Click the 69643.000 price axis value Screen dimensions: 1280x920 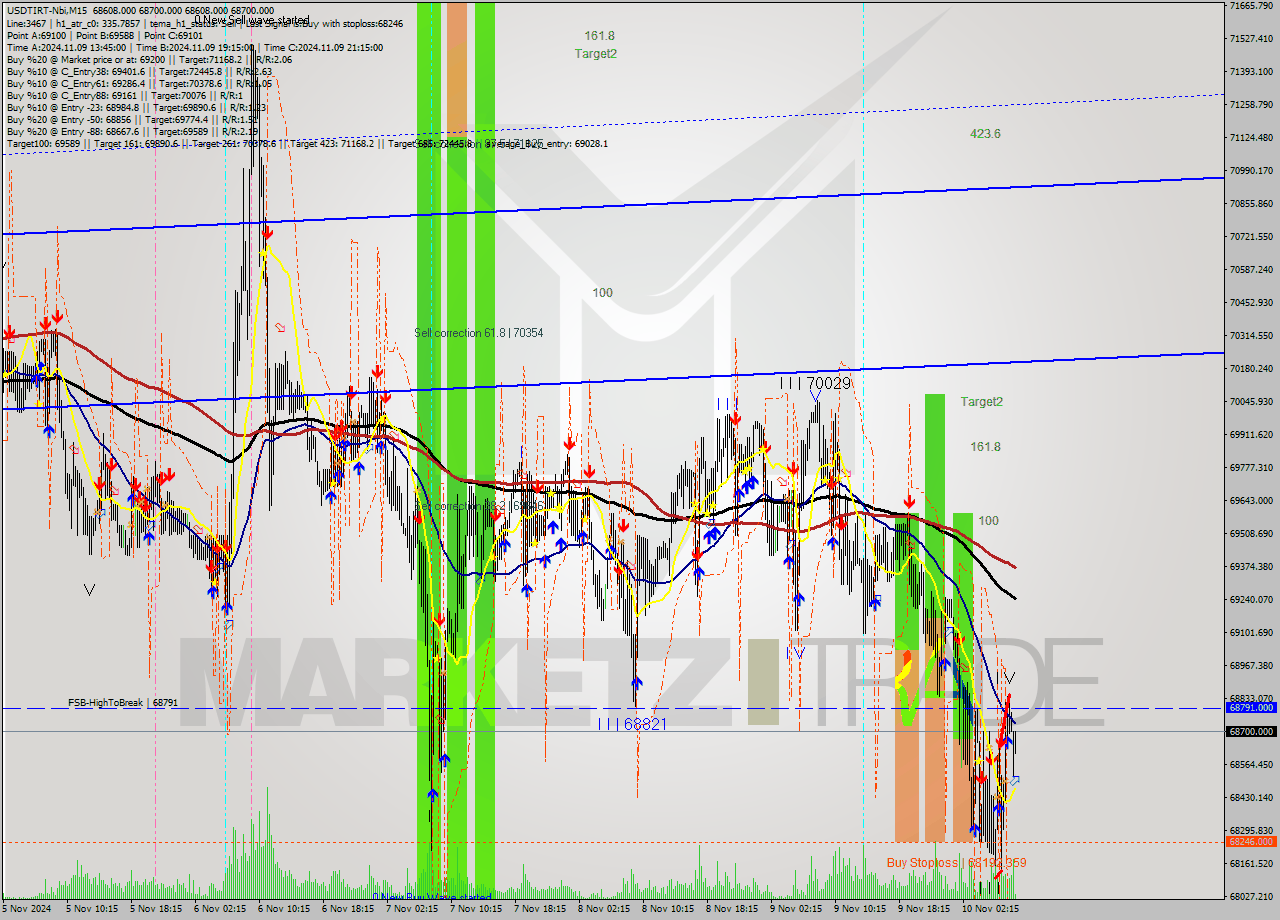tap(1251, 500)
